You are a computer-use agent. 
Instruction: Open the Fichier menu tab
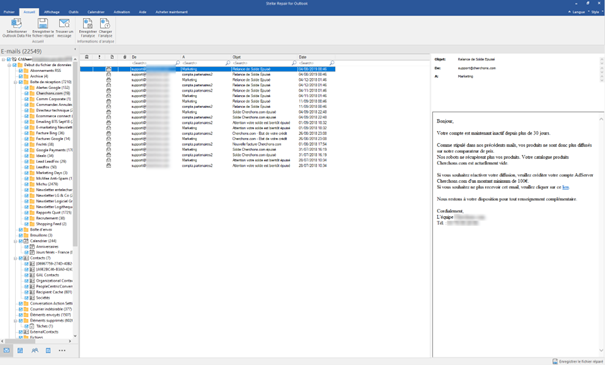coord(9,12)
